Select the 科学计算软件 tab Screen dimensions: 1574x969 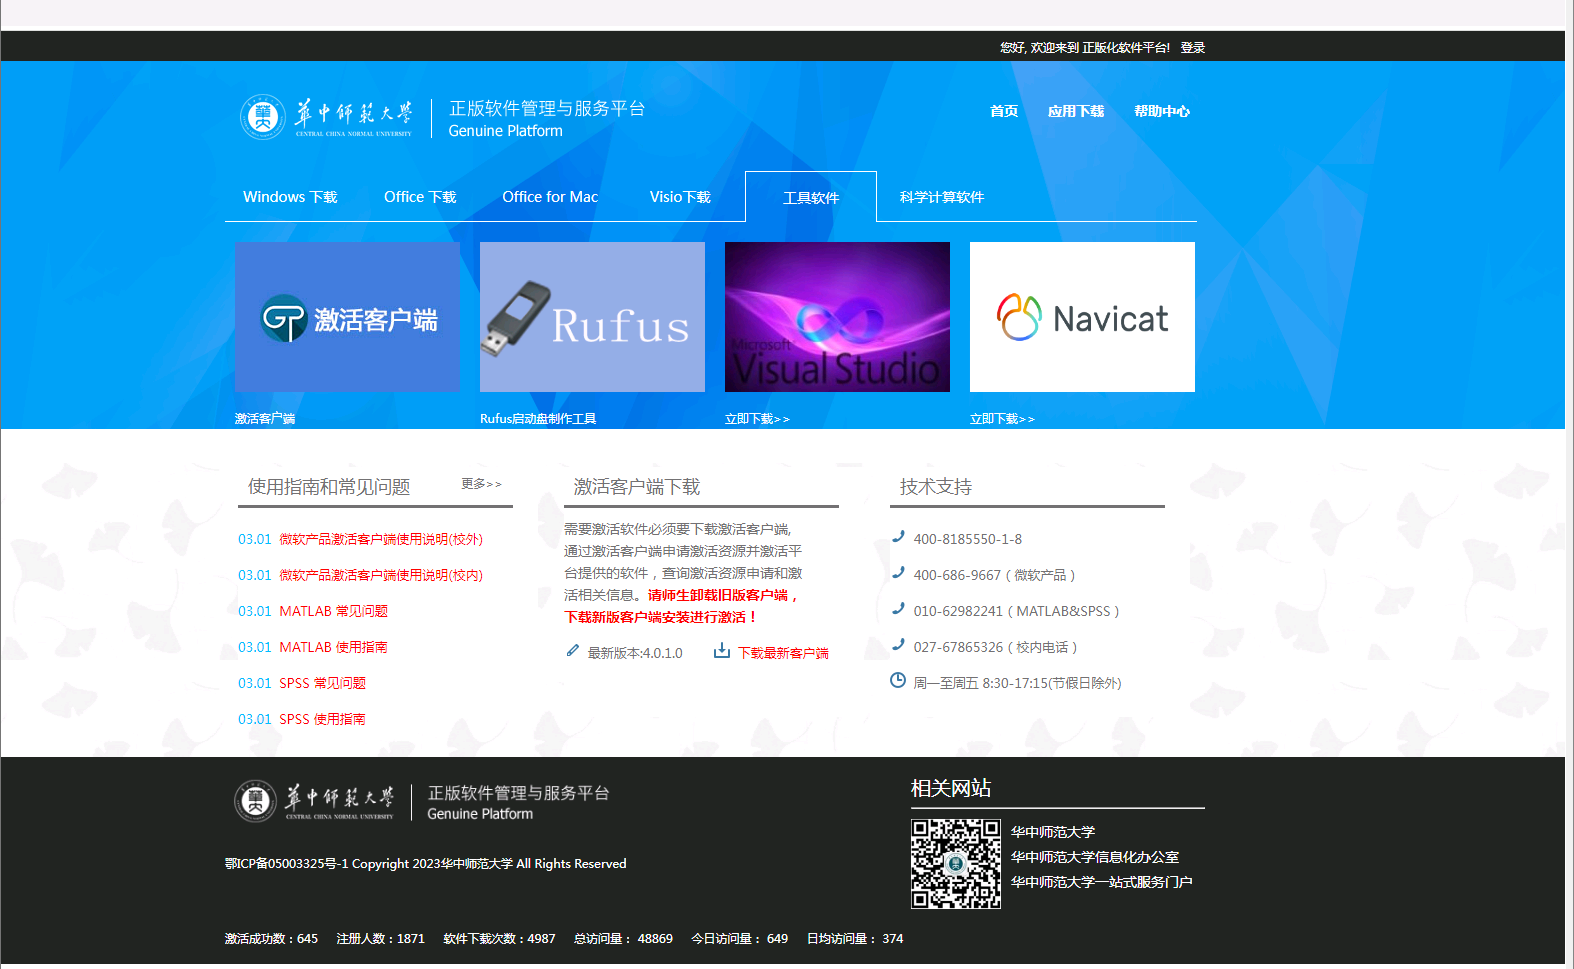click(x=941, y=197)
